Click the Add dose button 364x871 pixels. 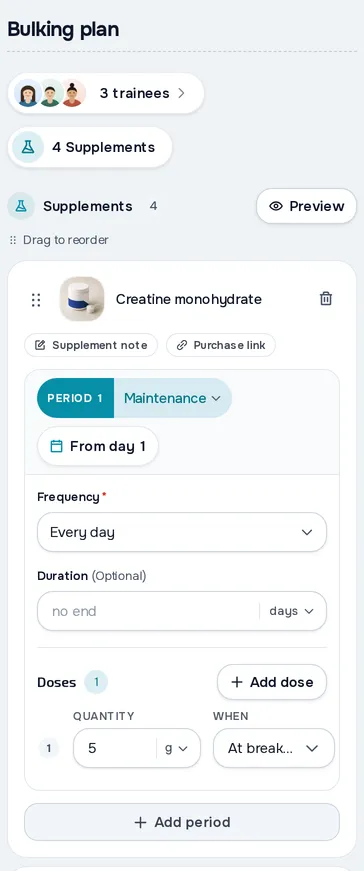coord(272,682)
